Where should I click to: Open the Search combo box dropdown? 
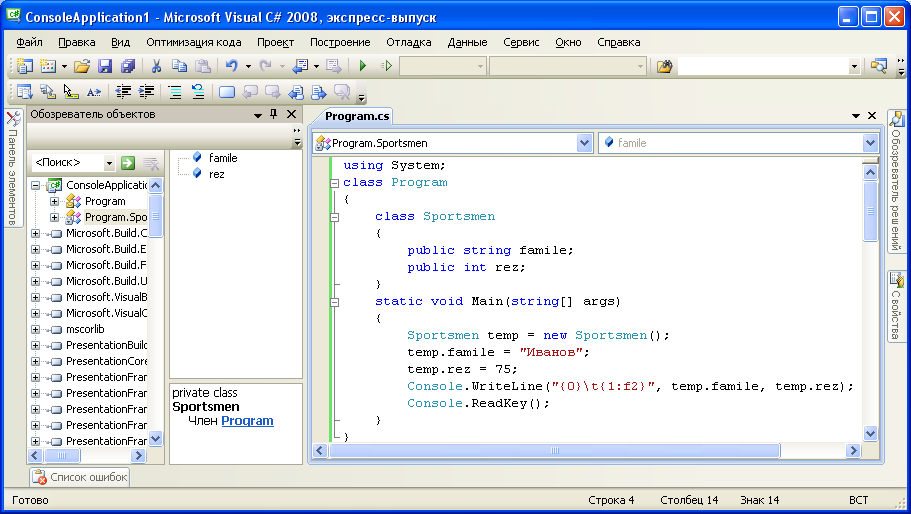coord(109,163)
